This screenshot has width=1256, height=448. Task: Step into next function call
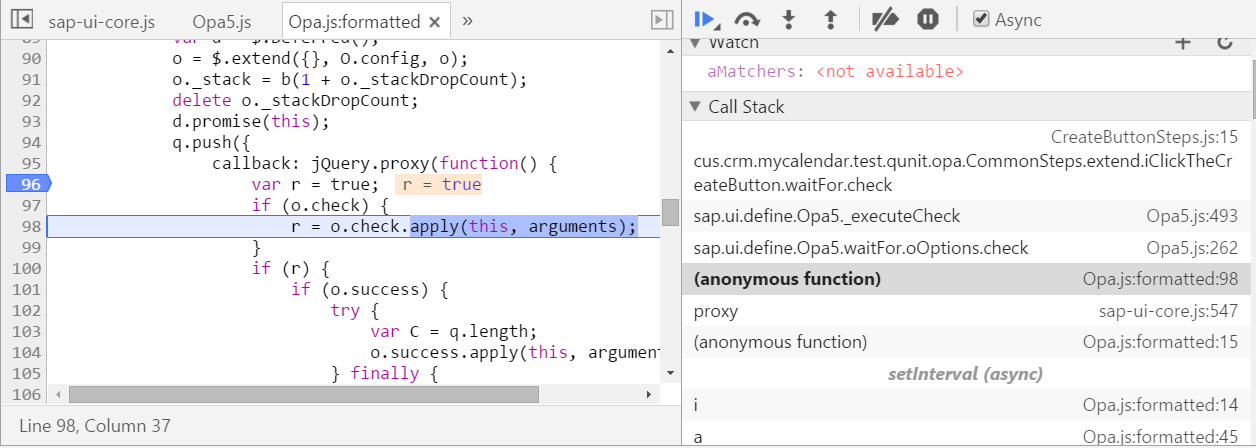pyautogui.click(x=788, y=19)
